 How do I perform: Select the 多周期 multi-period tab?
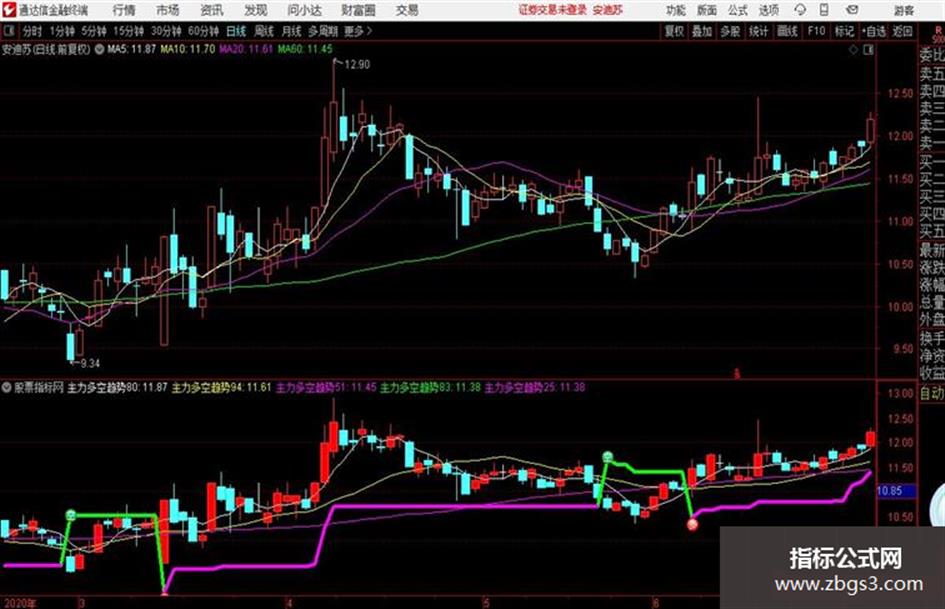pos(323,31)
